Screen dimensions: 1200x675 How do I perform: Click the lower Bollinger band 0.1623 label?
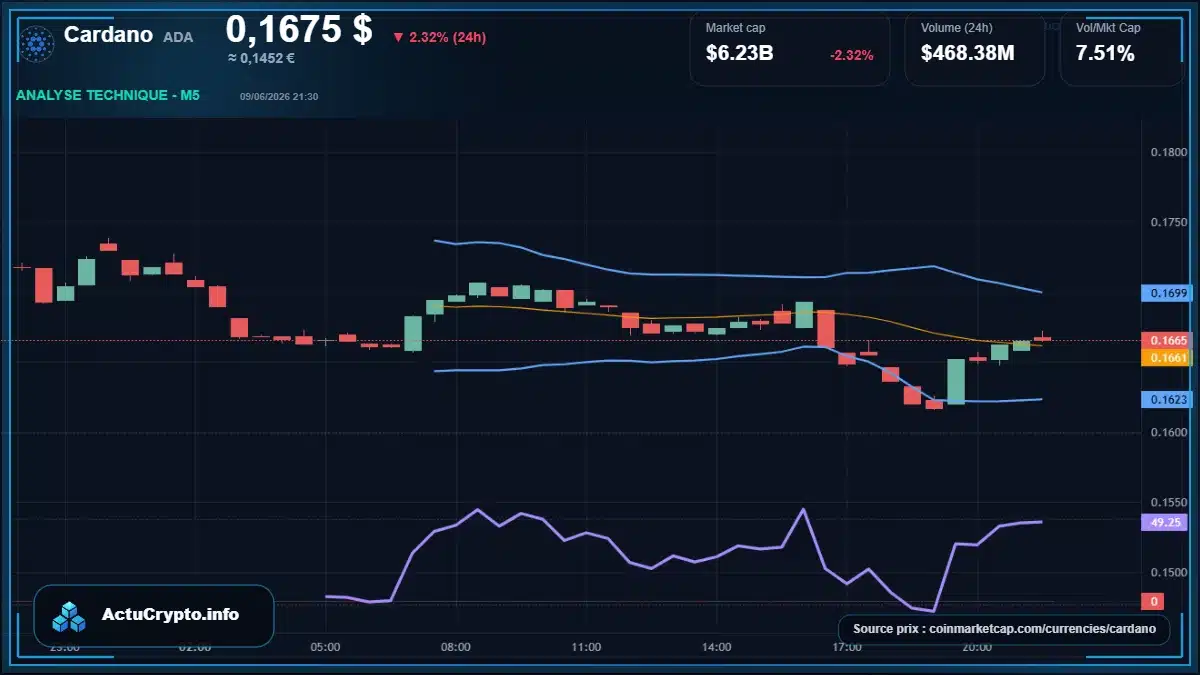coord(1166,399)
